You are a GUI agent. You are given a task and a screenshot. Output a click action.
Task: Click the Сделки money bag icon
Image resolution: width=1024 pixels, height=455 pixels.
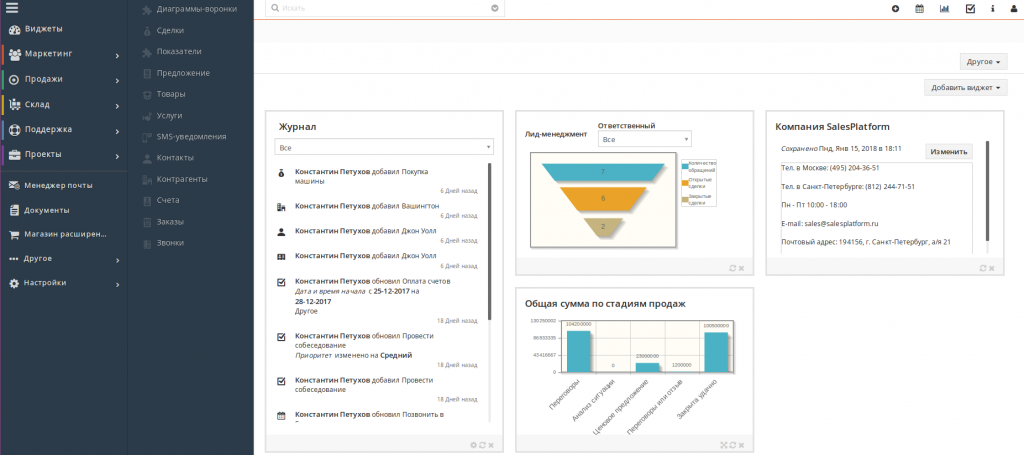click(147, 31)
